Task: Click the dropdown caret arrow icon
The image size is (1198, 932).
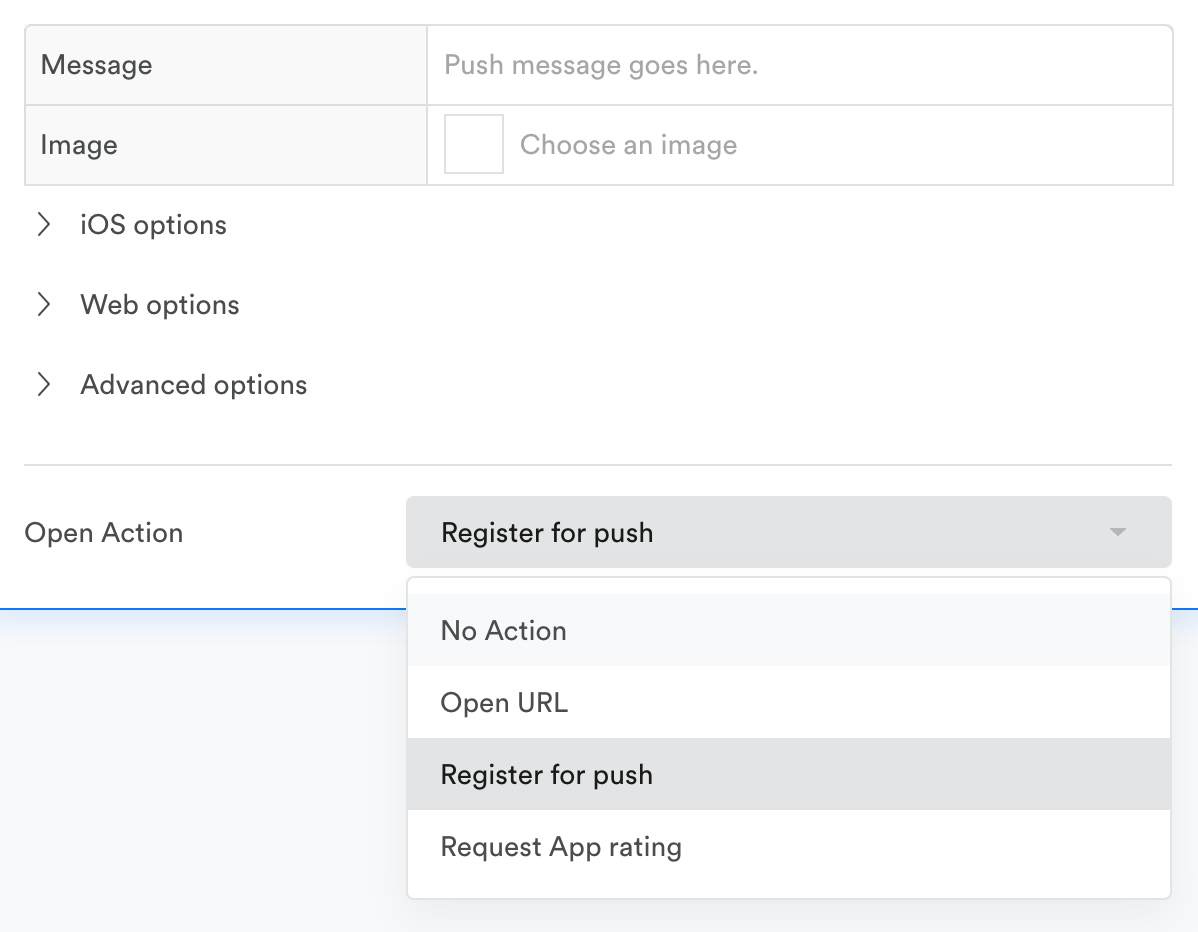Action: (1118, 532)
